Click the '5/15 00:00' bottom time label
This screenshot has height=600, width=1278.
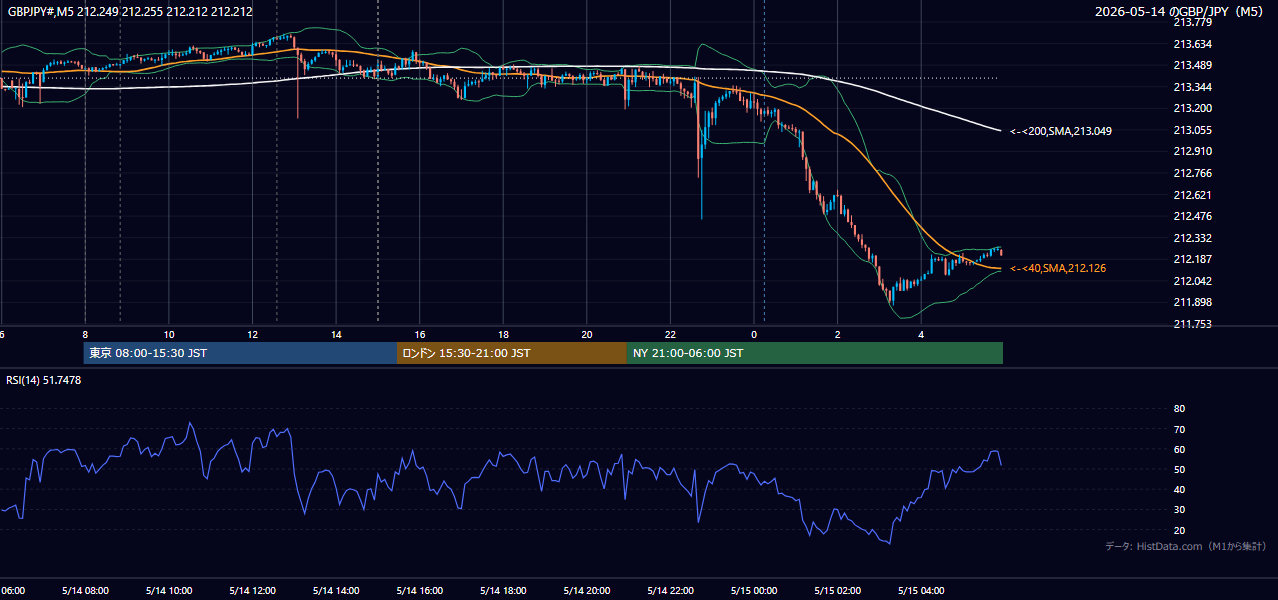(x=754, y=591)
